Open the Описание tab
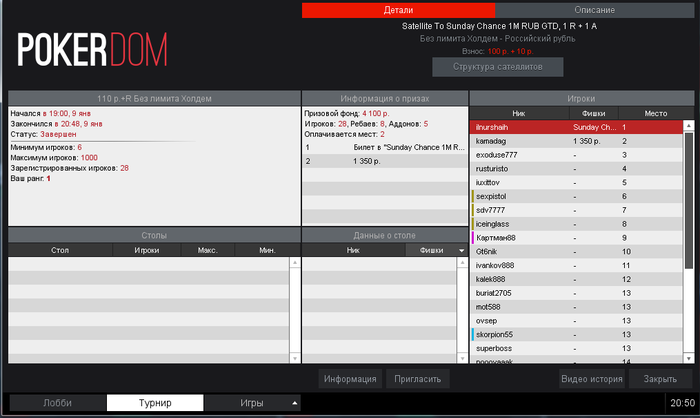The height and width of the screenshot is (418, 700). click(x=594, y=10)
